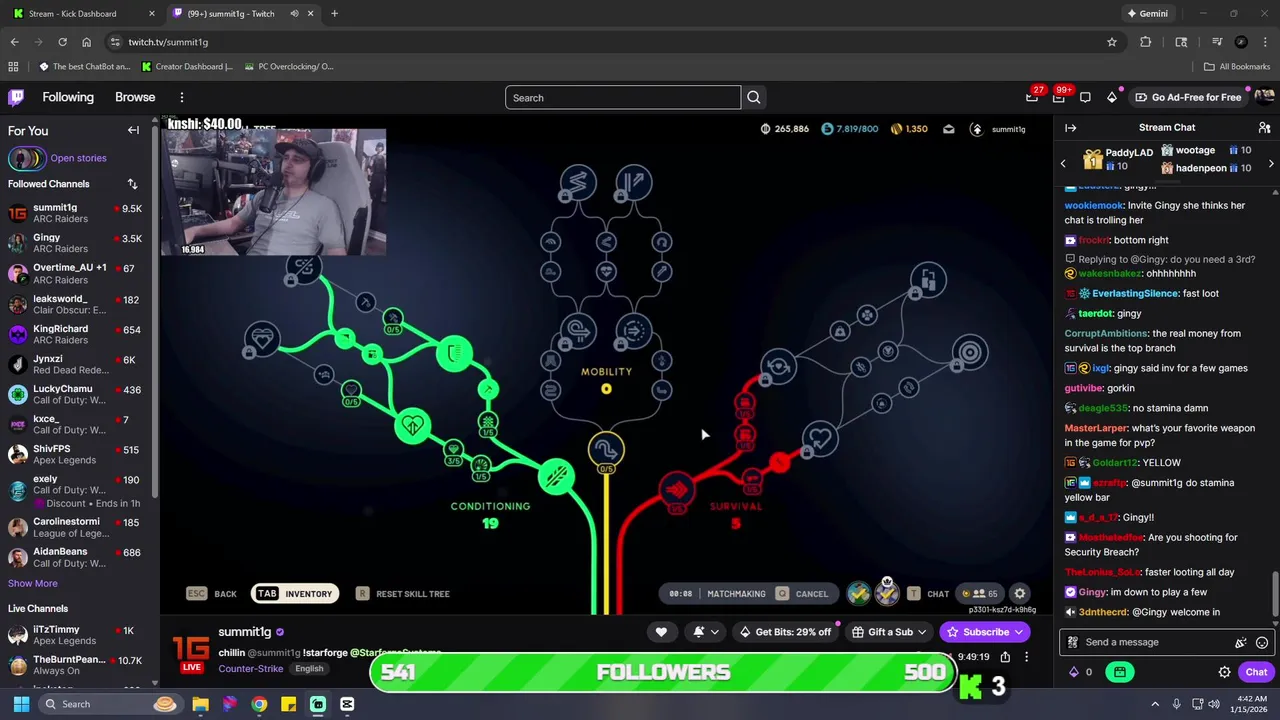Open stories link

78,158
